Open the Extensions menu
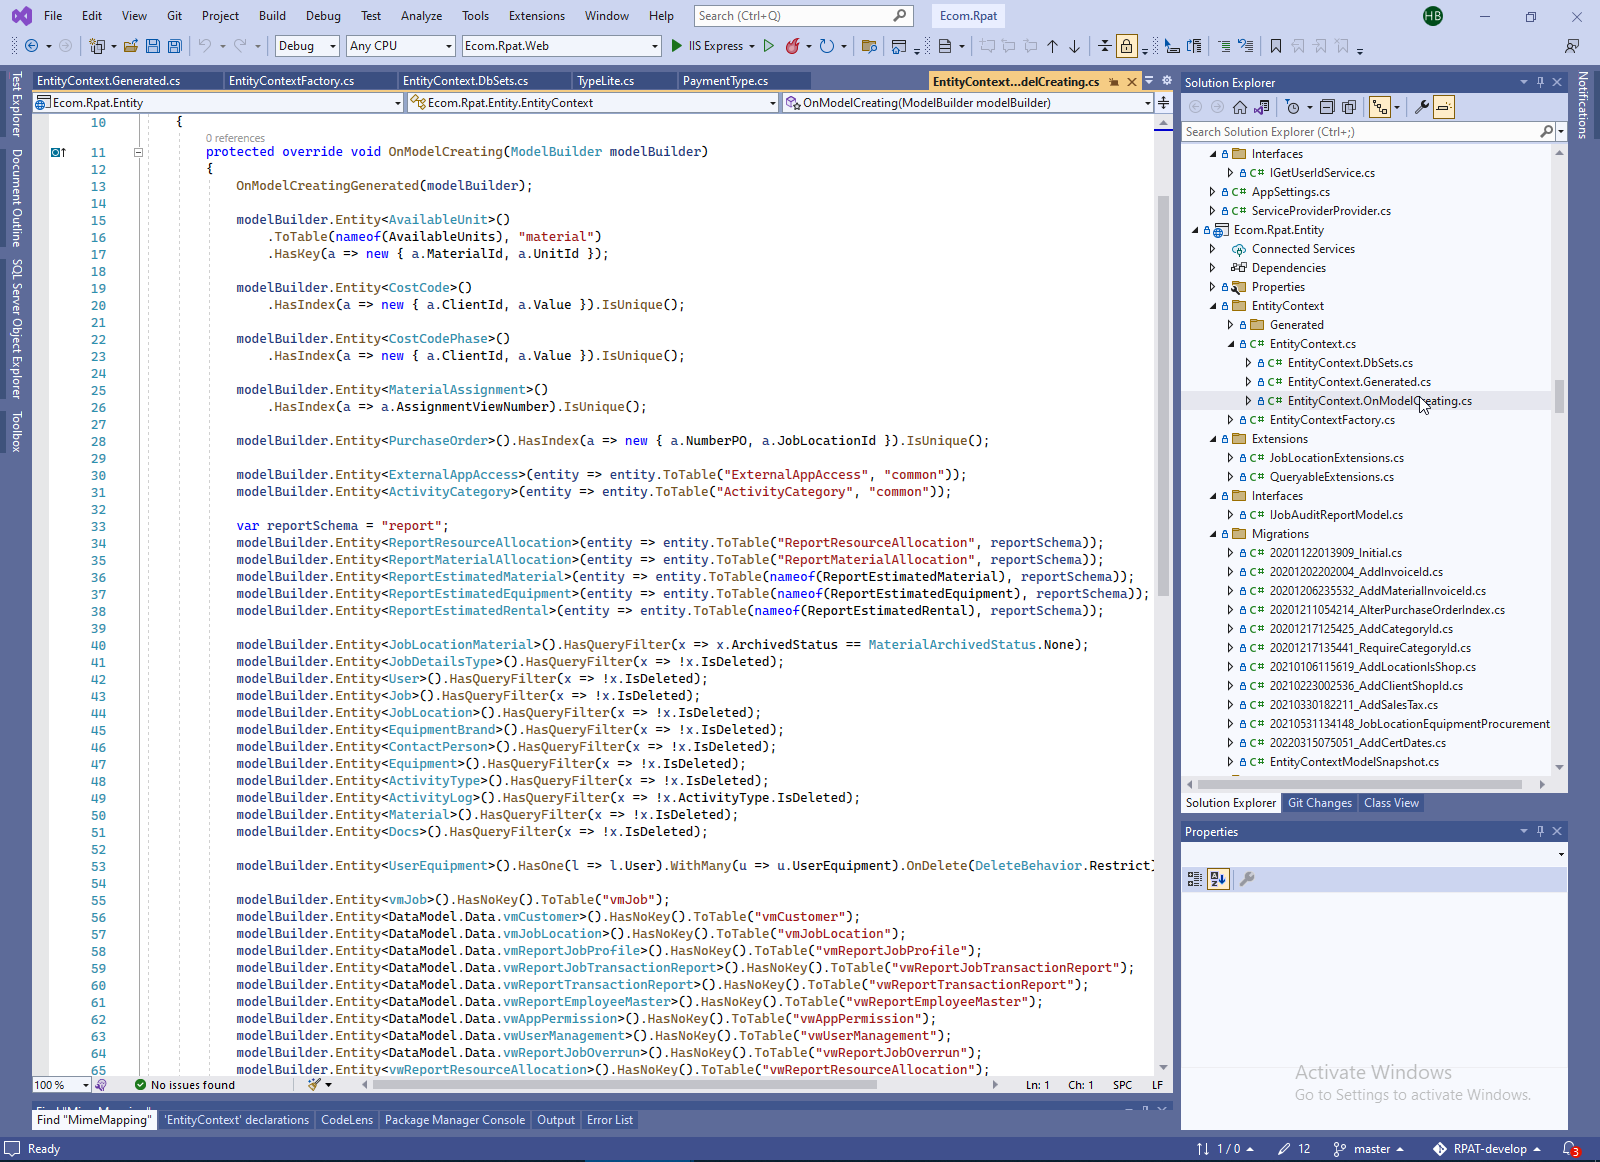This screenshot has width=1600, height=1162. 536,16
